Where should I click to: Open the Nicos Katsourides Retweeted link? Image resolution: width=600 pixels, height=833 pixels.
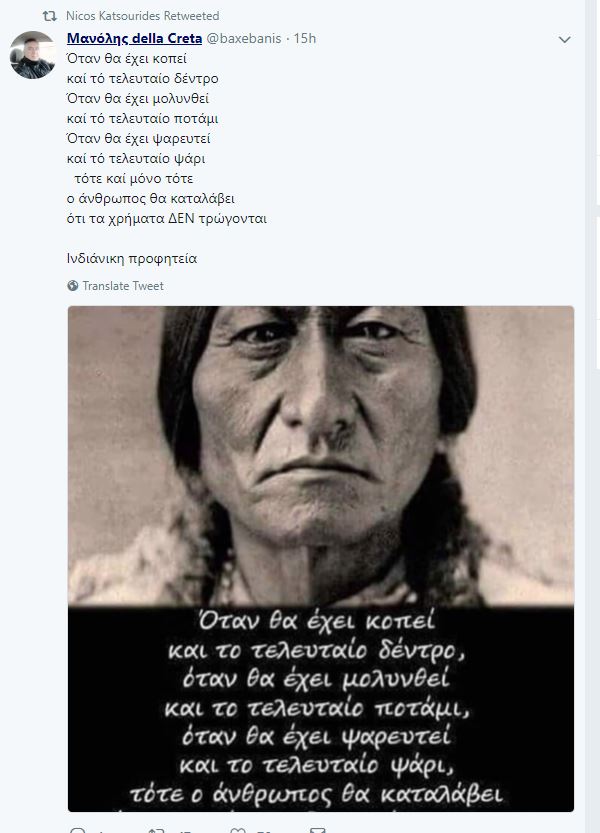click(142, 16)
